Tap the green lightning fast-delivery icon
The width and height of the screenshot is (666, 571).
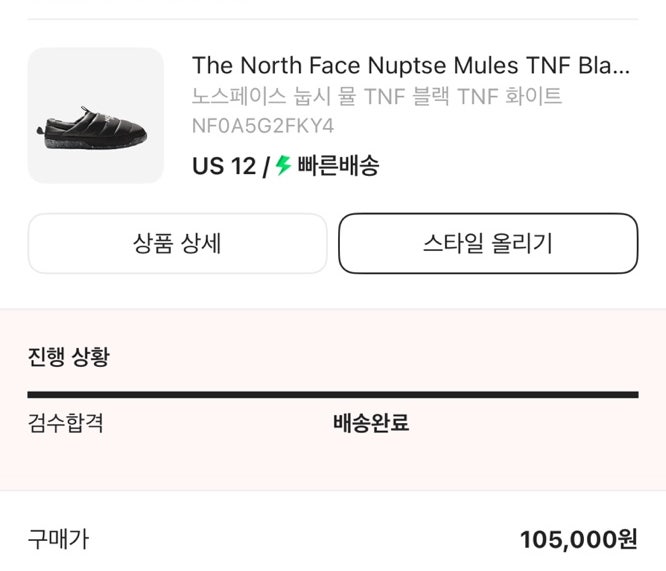[283, 166]
